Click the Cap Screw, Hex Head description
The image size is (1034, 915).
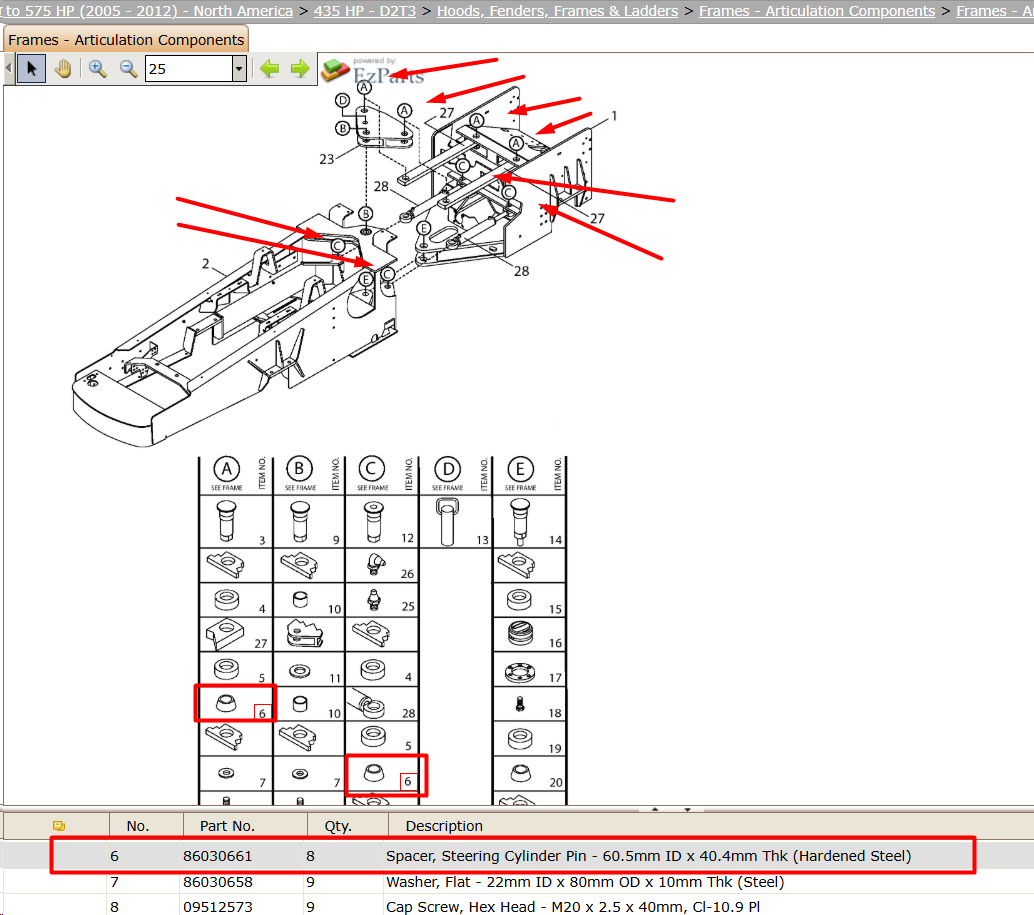click(573, 907)
